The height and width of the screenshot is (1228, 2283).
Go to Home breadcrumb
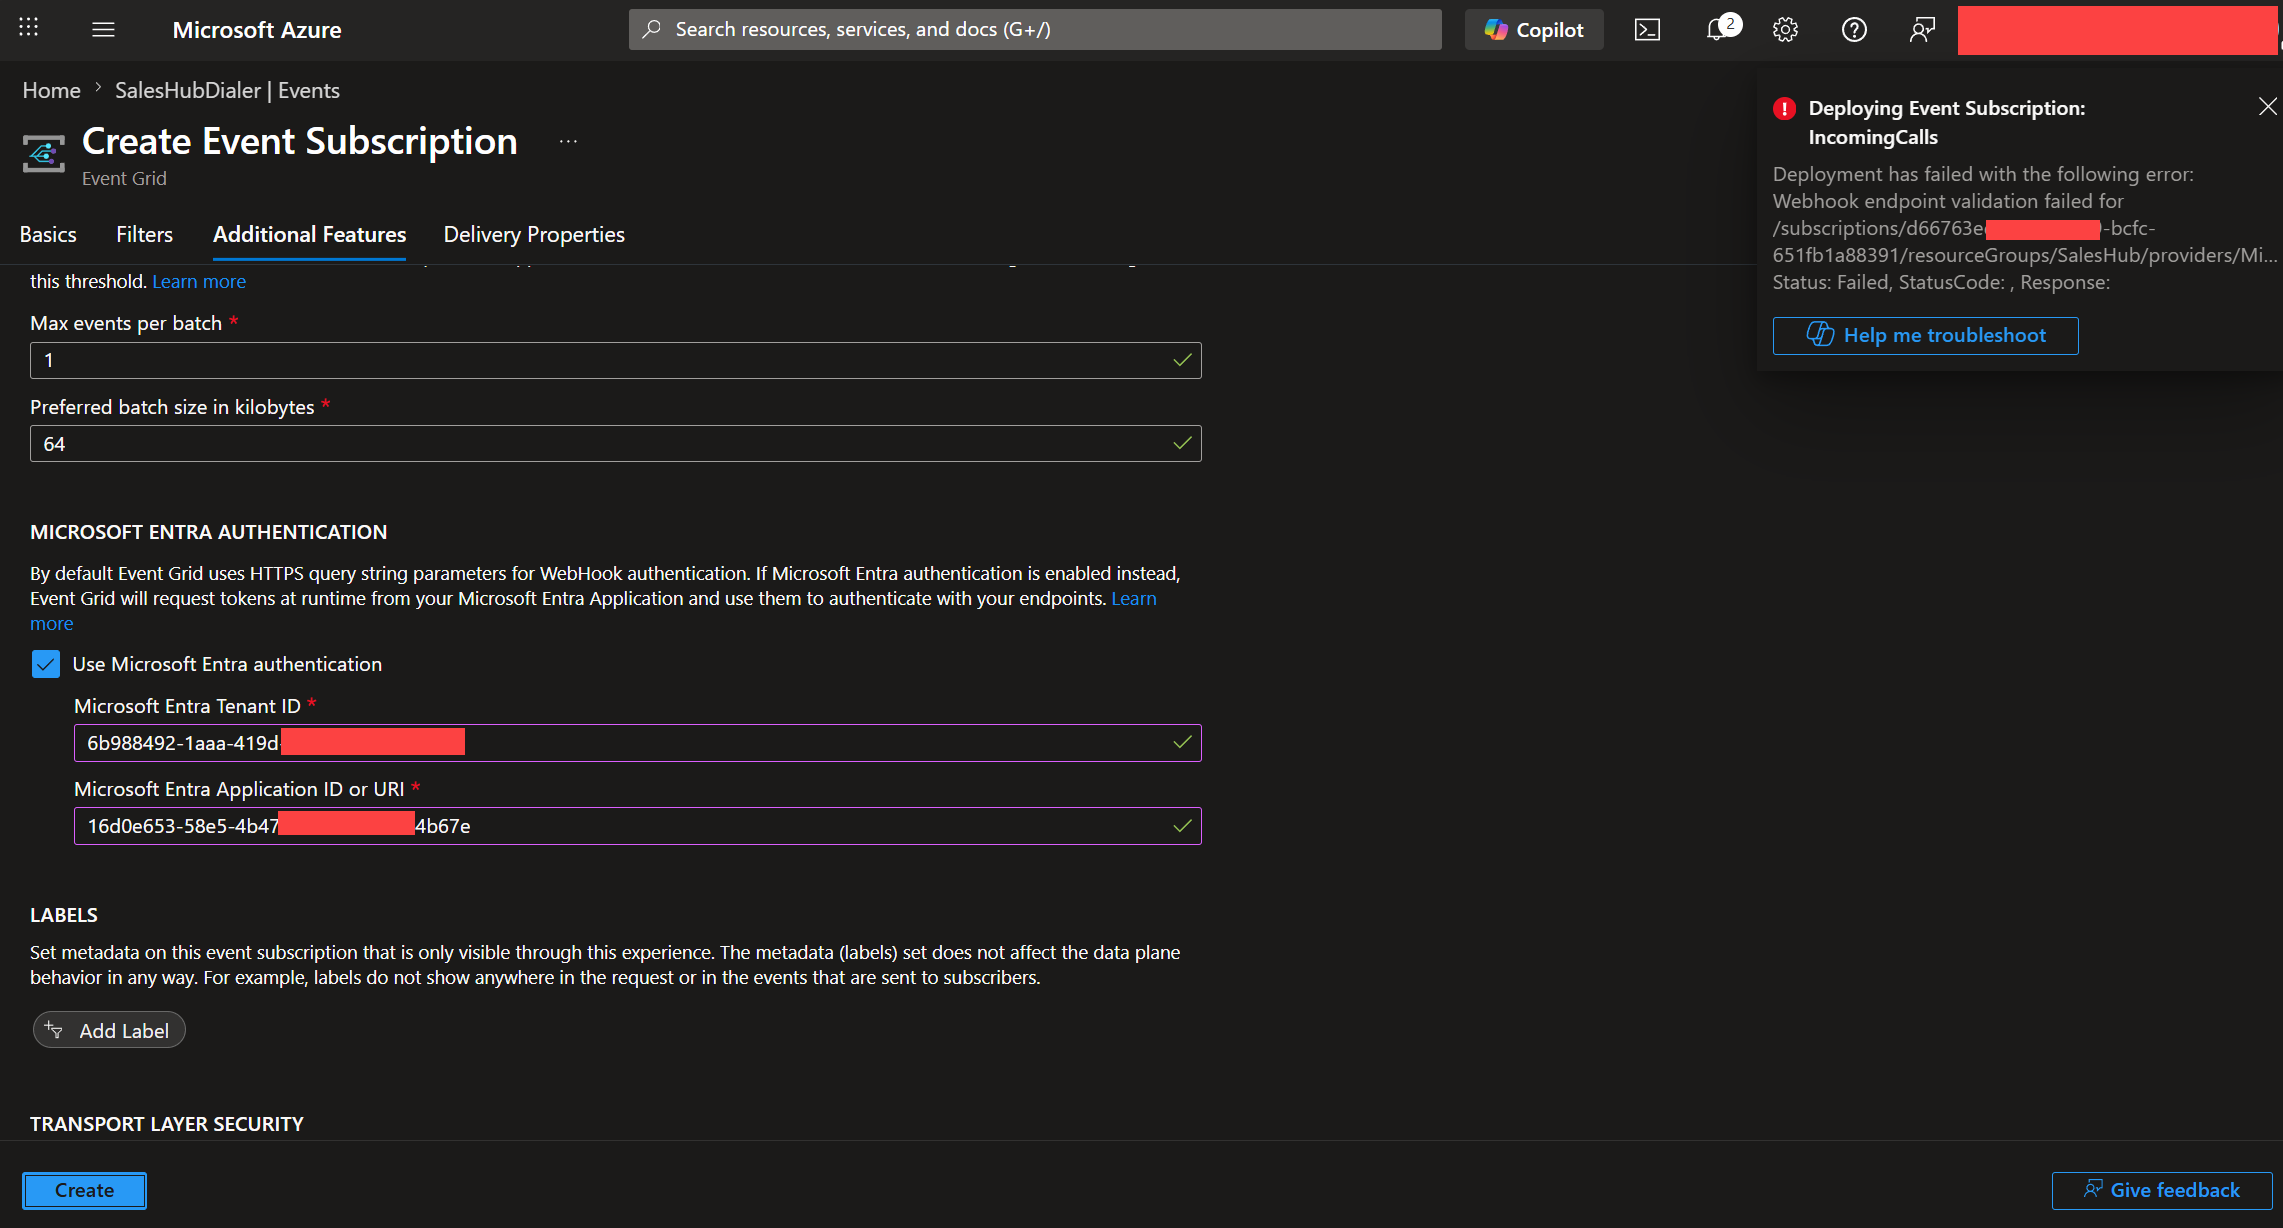click(52, 90)
